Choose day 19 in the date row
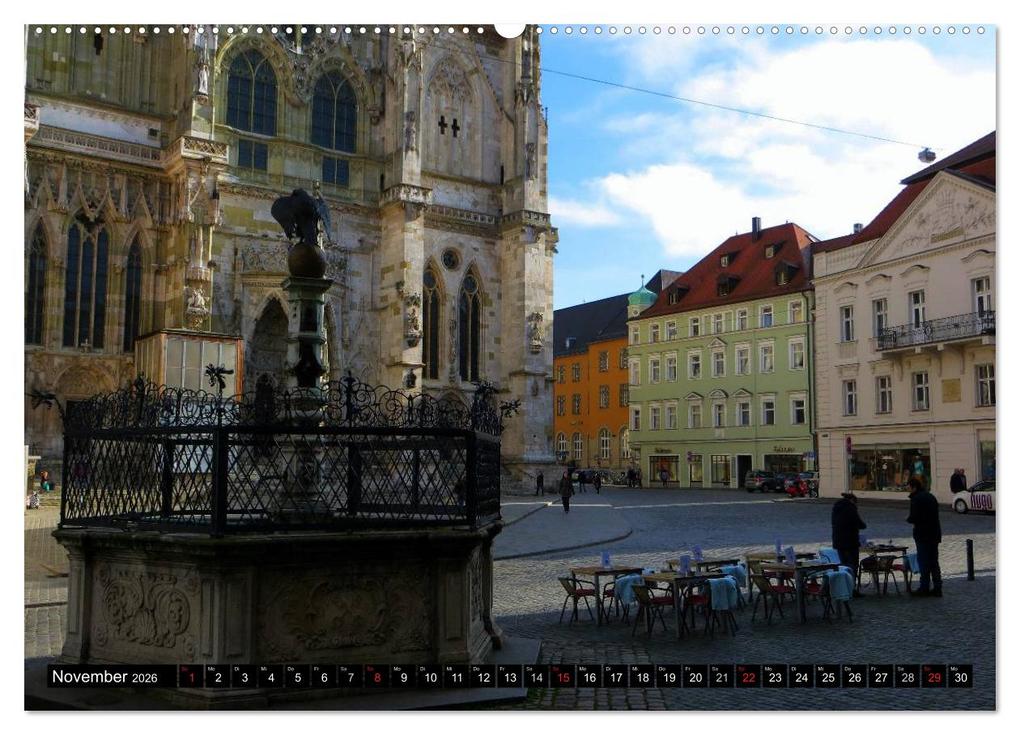Viewport: 1020px width, 735px height. [x=669, y=676]
